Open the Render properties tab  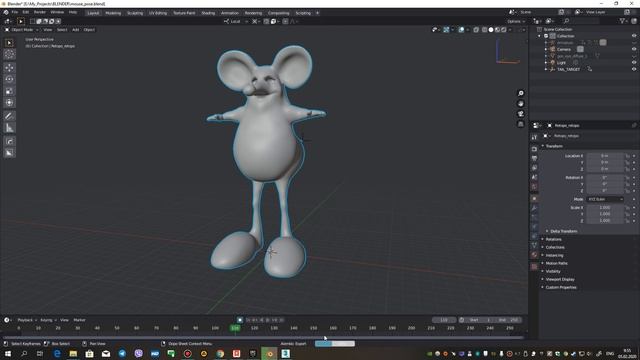tap(534, 149)
